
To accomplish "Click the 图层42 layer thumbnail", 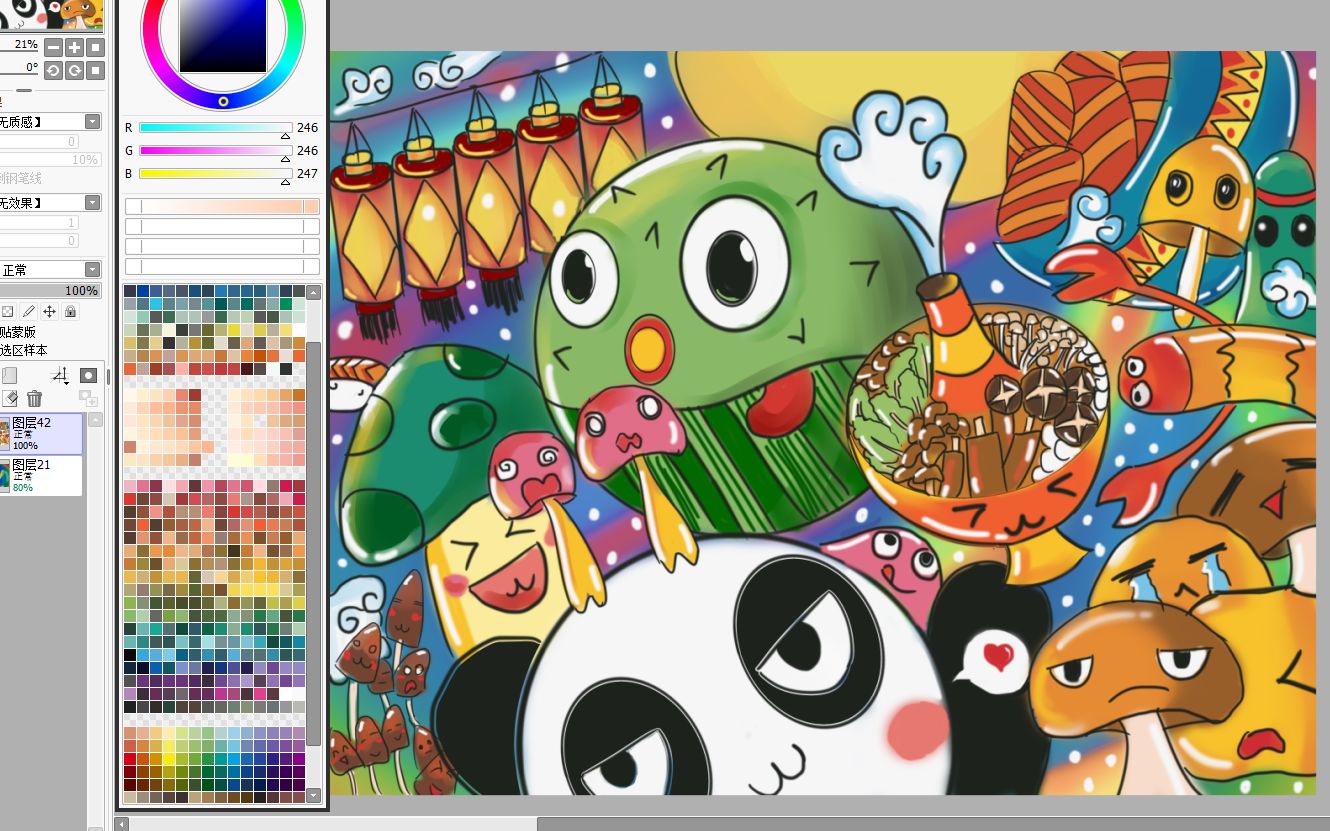I will click(x=5, y=435).
